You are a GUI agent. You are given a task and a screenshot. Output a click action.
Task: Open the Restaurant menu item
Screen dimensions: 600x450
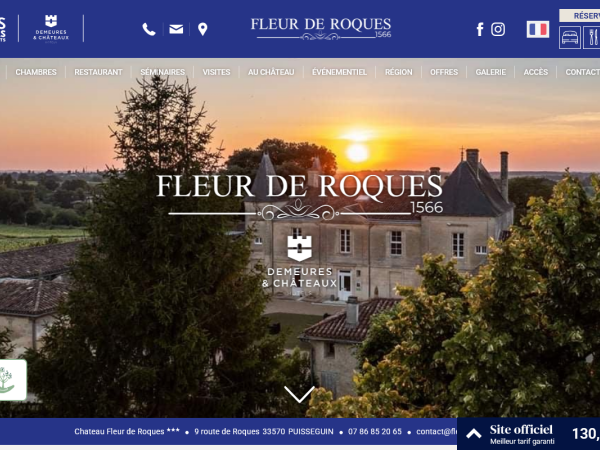tap(98, 72)
